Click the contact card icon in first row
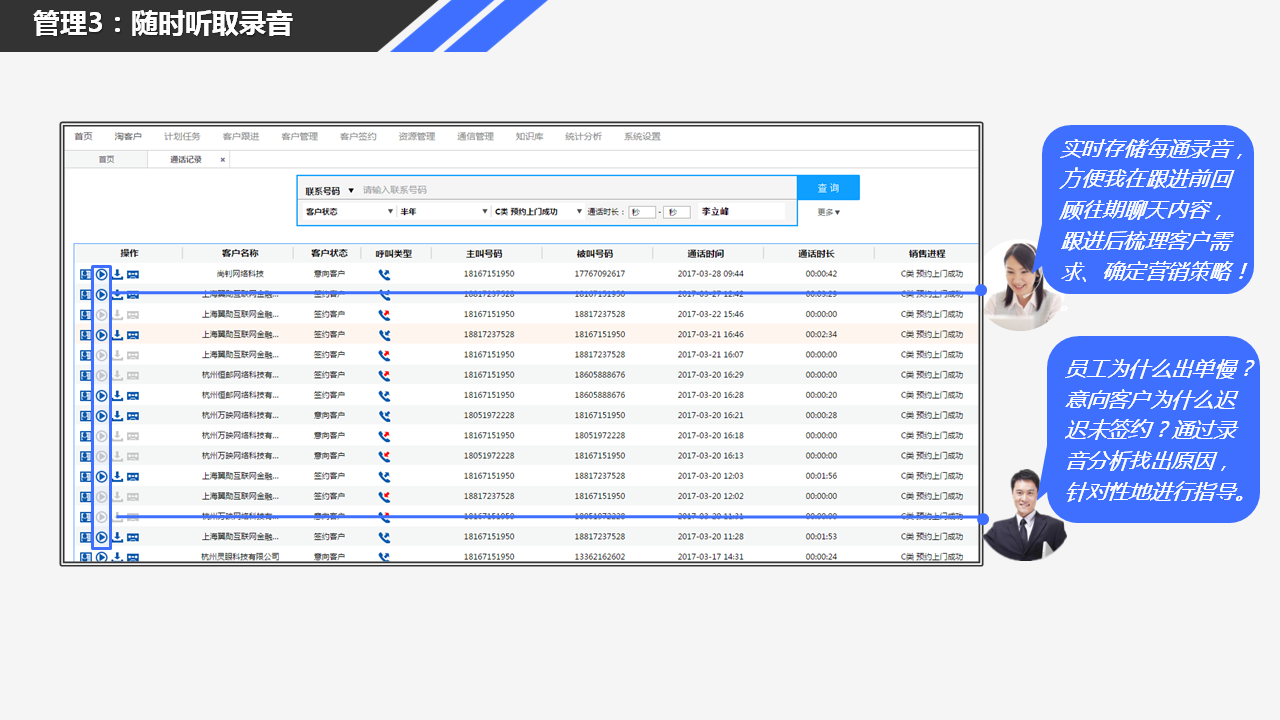 point(86,274)
